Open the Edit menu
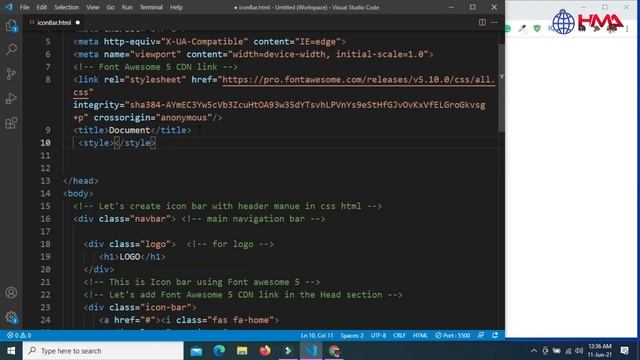This screenshot has width=640, height=360. click(42, 7)
